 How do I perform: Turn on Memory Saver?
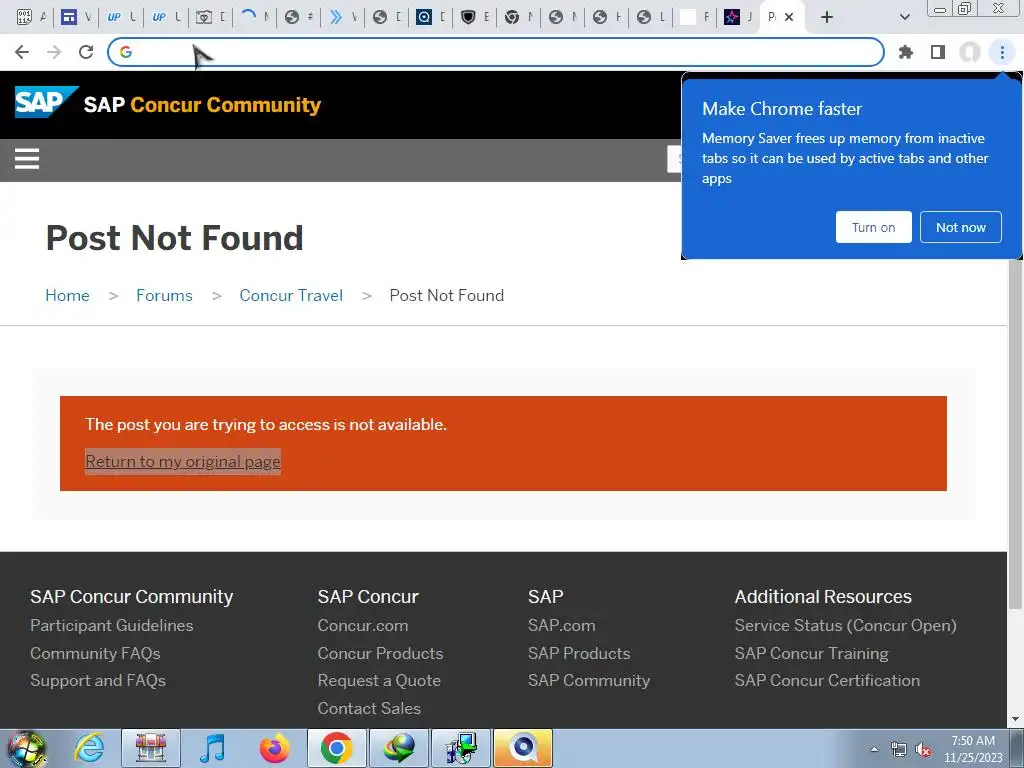873,227
